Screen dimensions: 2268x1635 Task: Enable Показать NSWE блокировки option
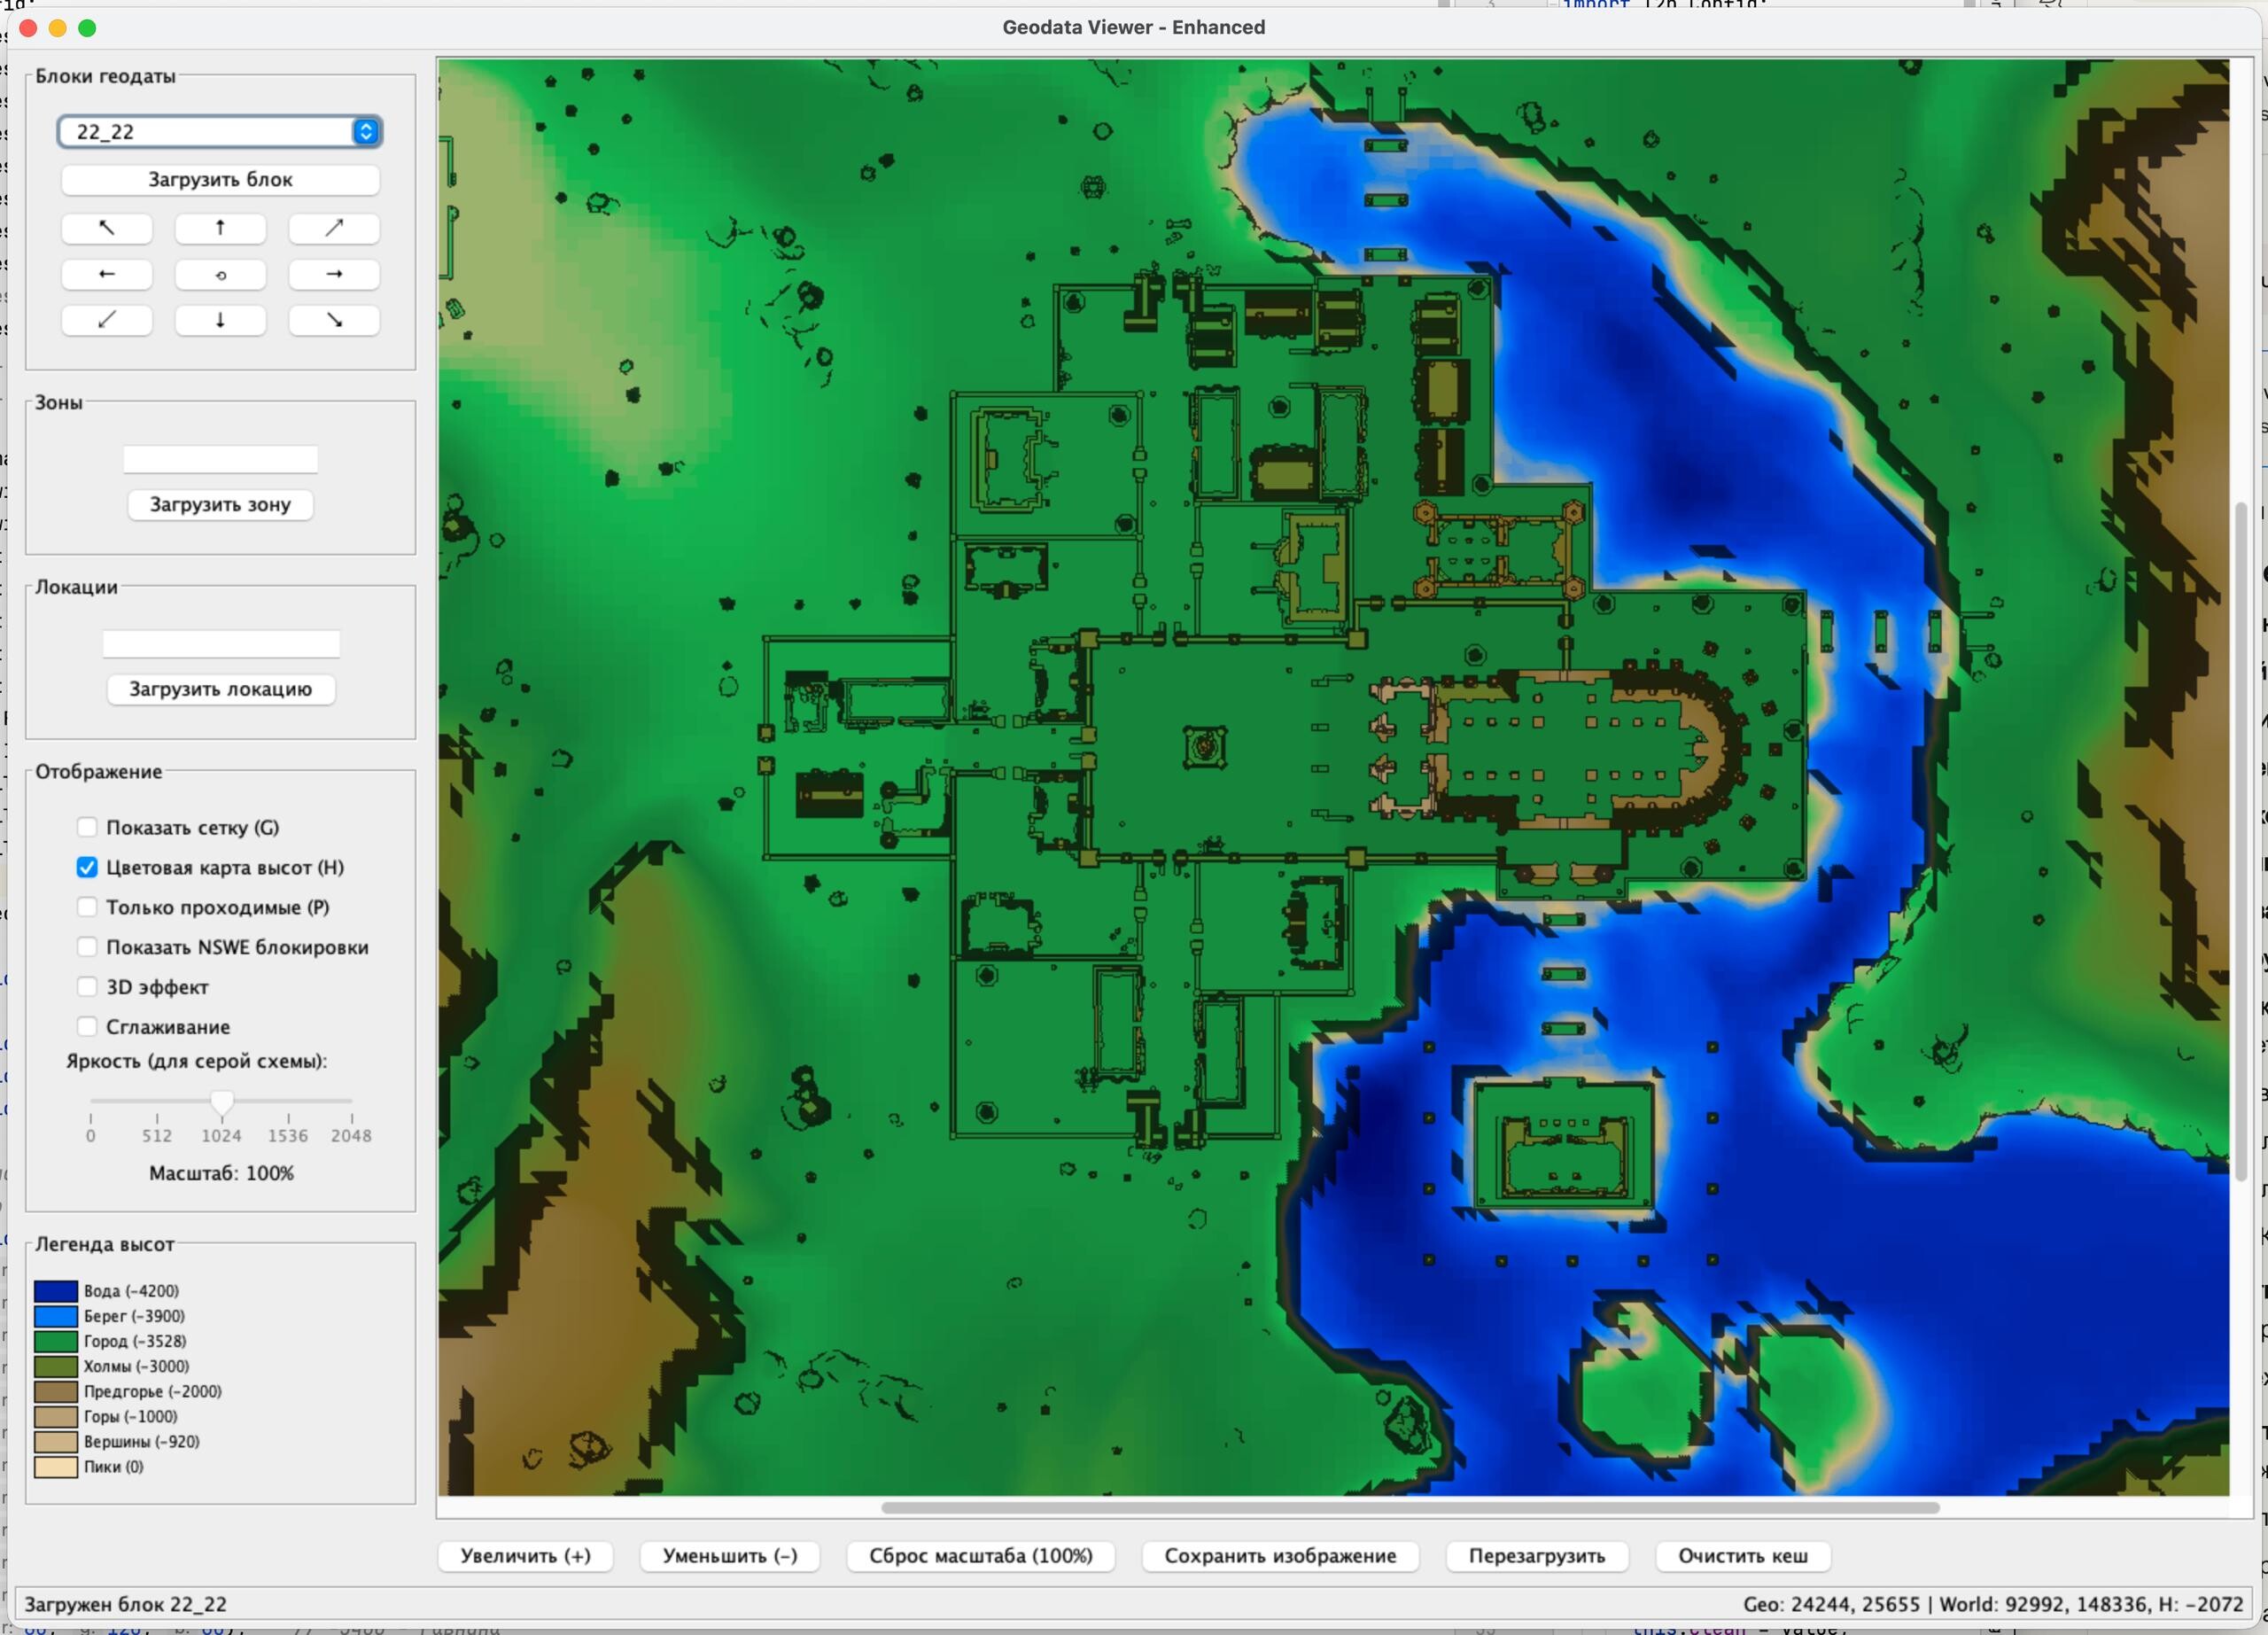click(x=88, y=947)
